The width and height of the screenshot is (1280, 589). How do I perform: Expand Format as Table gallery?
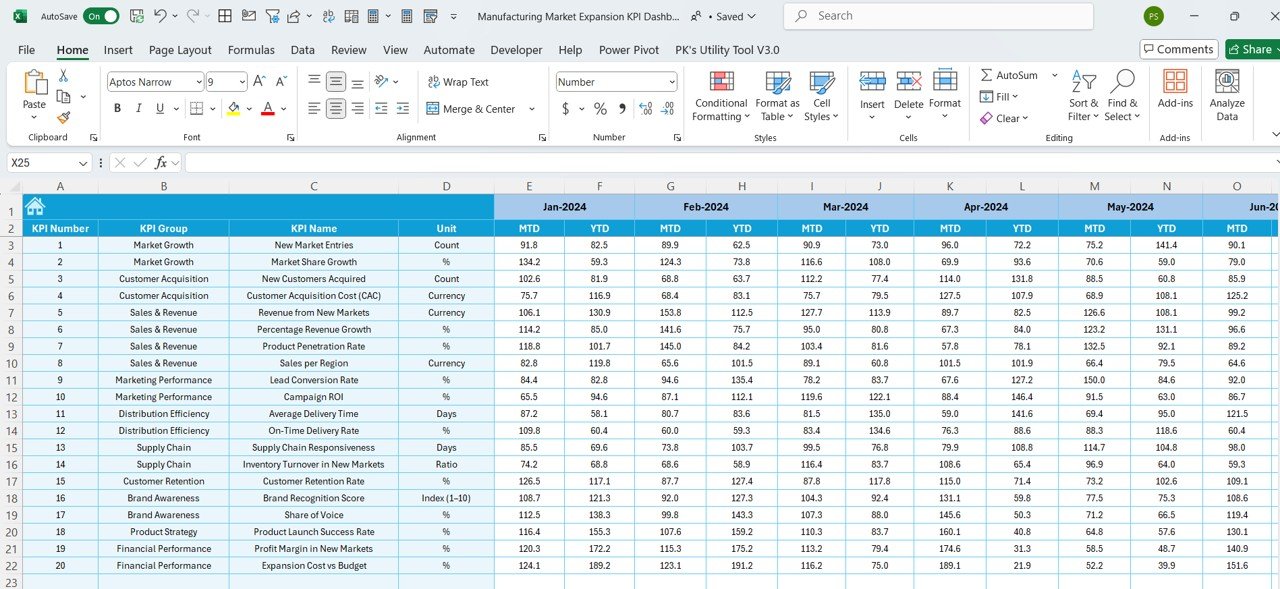pos(777,96)
